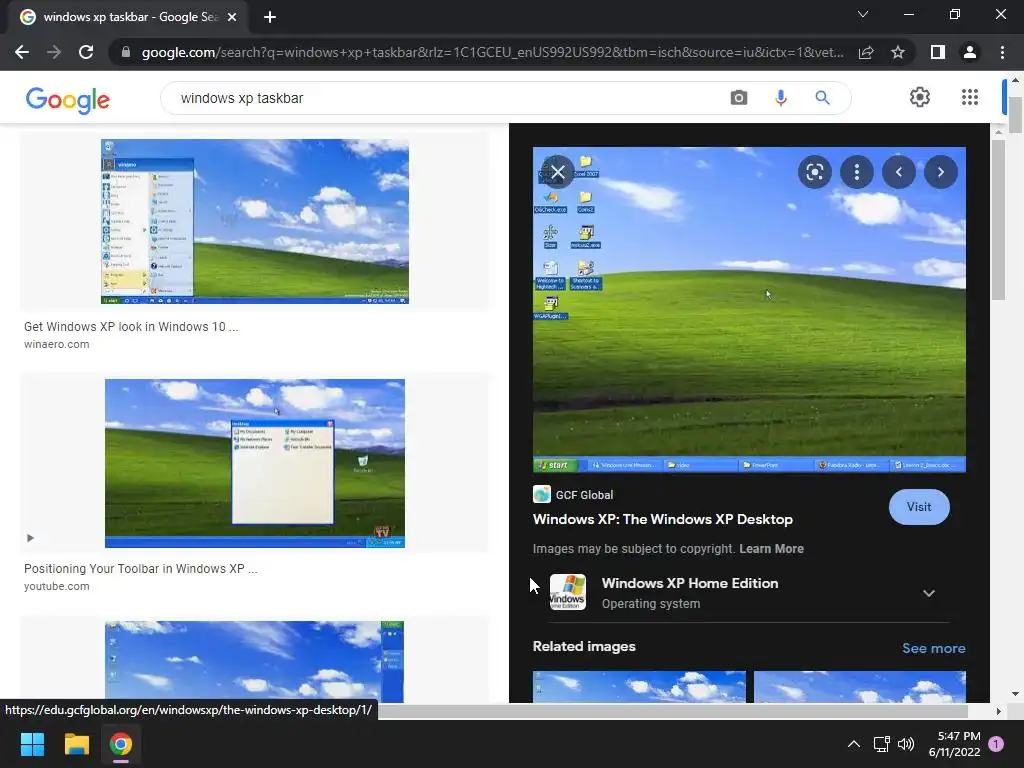Open the clock showing 5:47 PM
This screenshot has width=1024, height=768.
[x=955, y=744]
